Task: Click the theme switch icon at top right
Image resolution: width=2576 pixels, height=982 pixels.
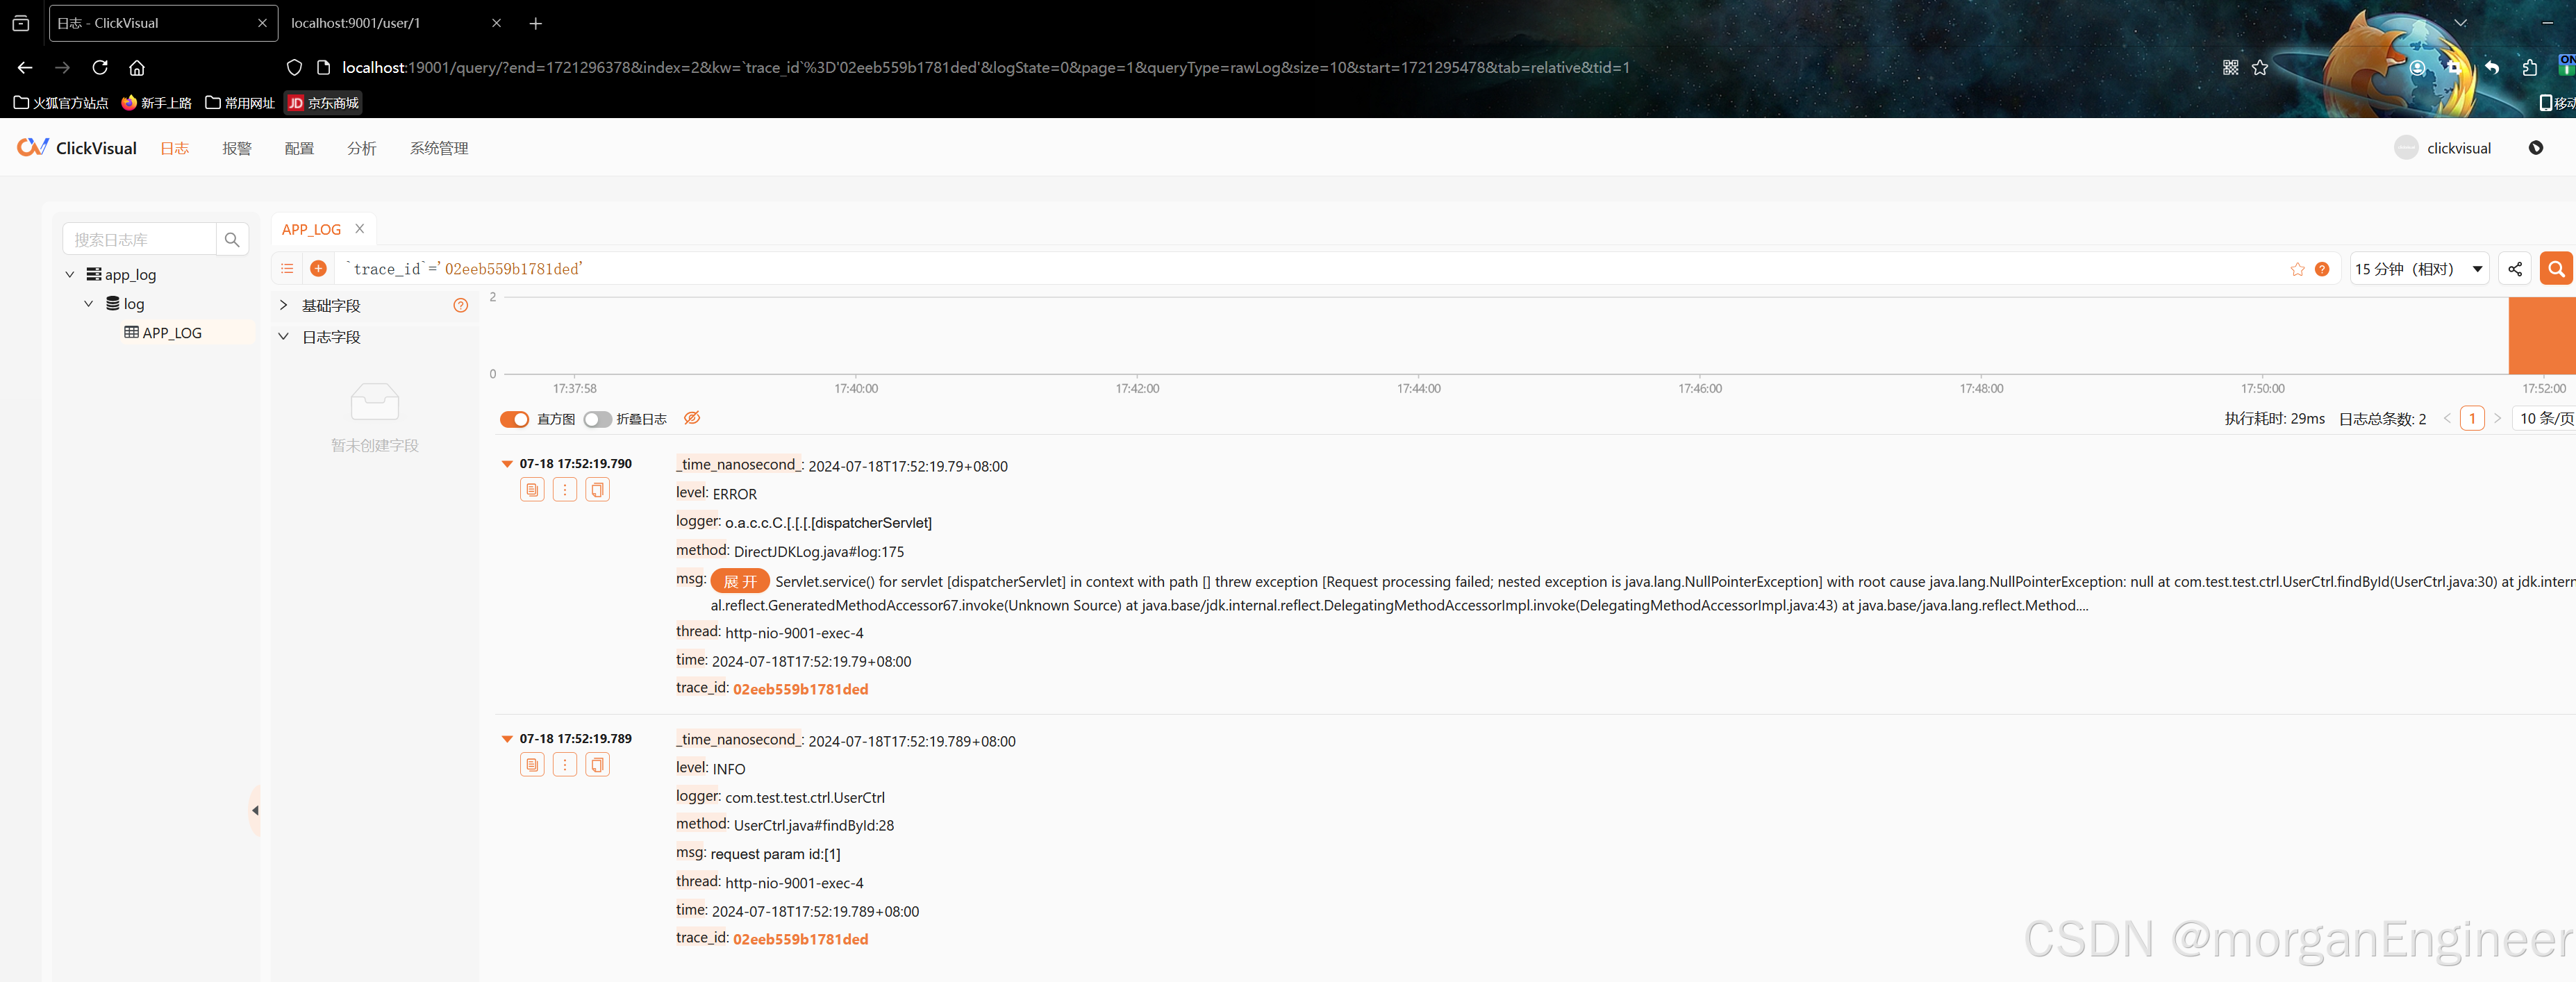Action: coord(2536,148)
